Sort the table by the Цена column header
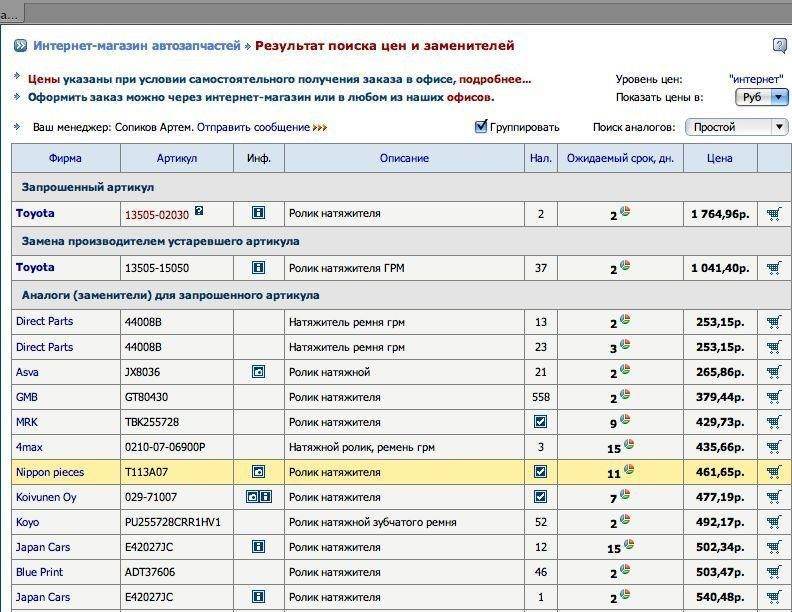 (x=719, y=158)
